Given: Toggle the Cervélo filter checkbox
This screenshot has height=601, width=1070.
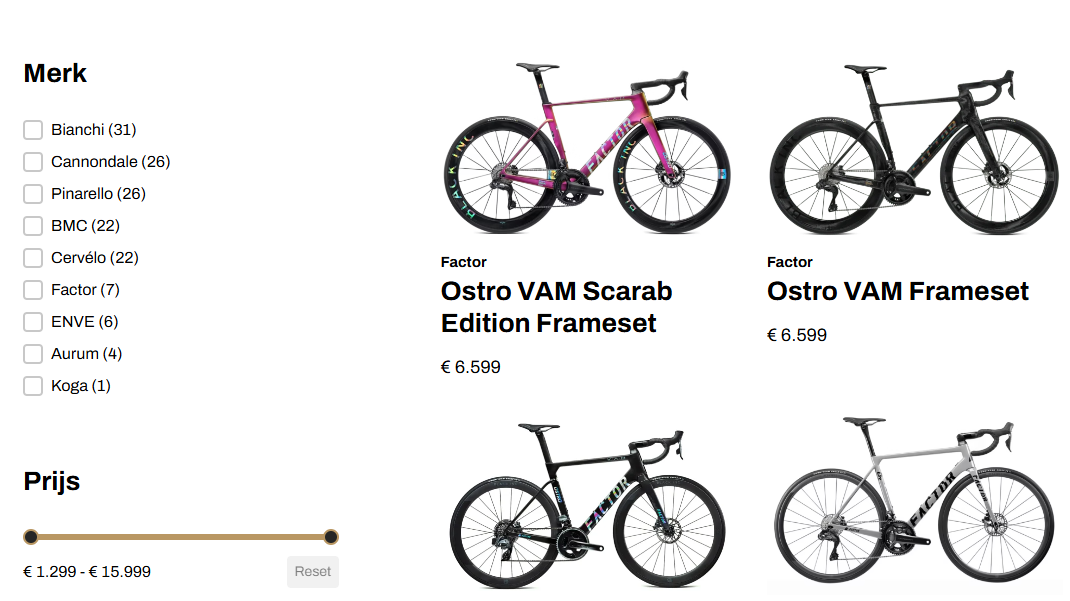Looking at the screenshot, I should pos(33,258).
